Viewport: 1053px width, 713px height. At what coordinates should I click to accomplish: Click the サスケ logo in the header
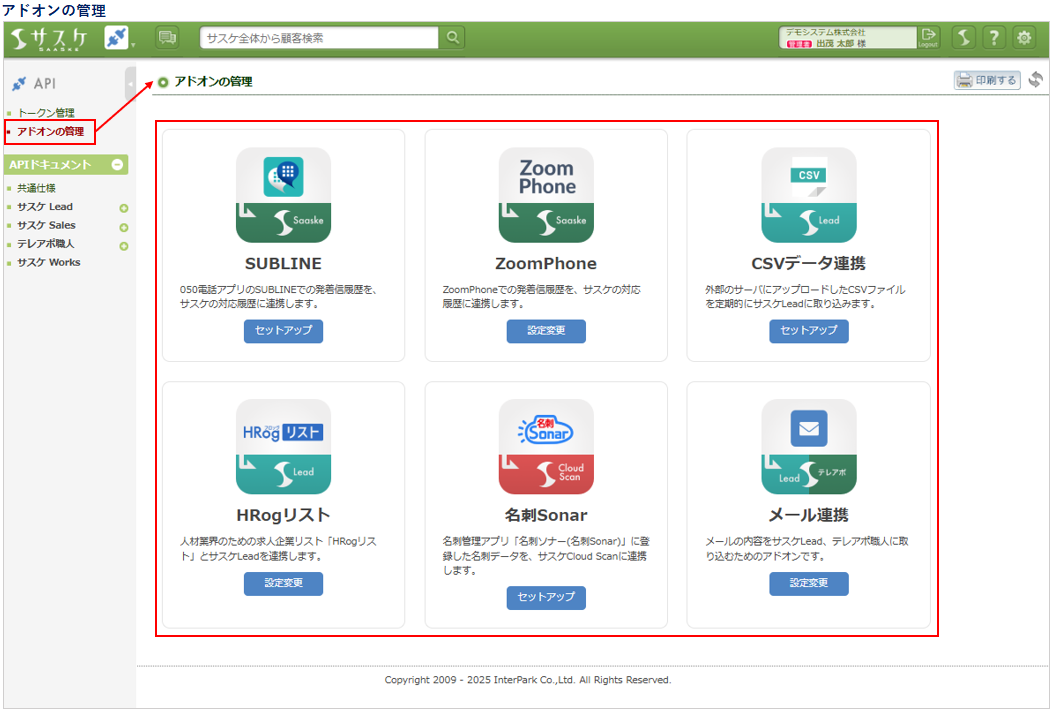tap(50, 38)
